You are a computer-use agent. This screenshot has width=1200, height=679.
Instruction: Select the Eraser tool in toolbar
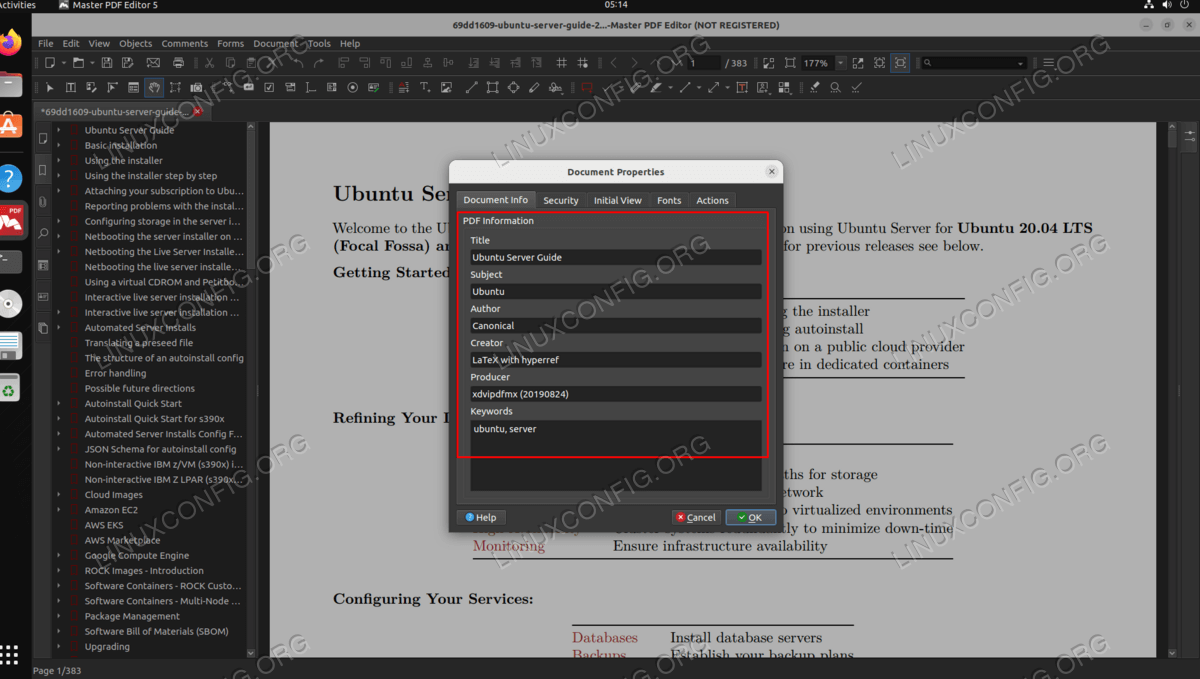[x=814, y=87]
